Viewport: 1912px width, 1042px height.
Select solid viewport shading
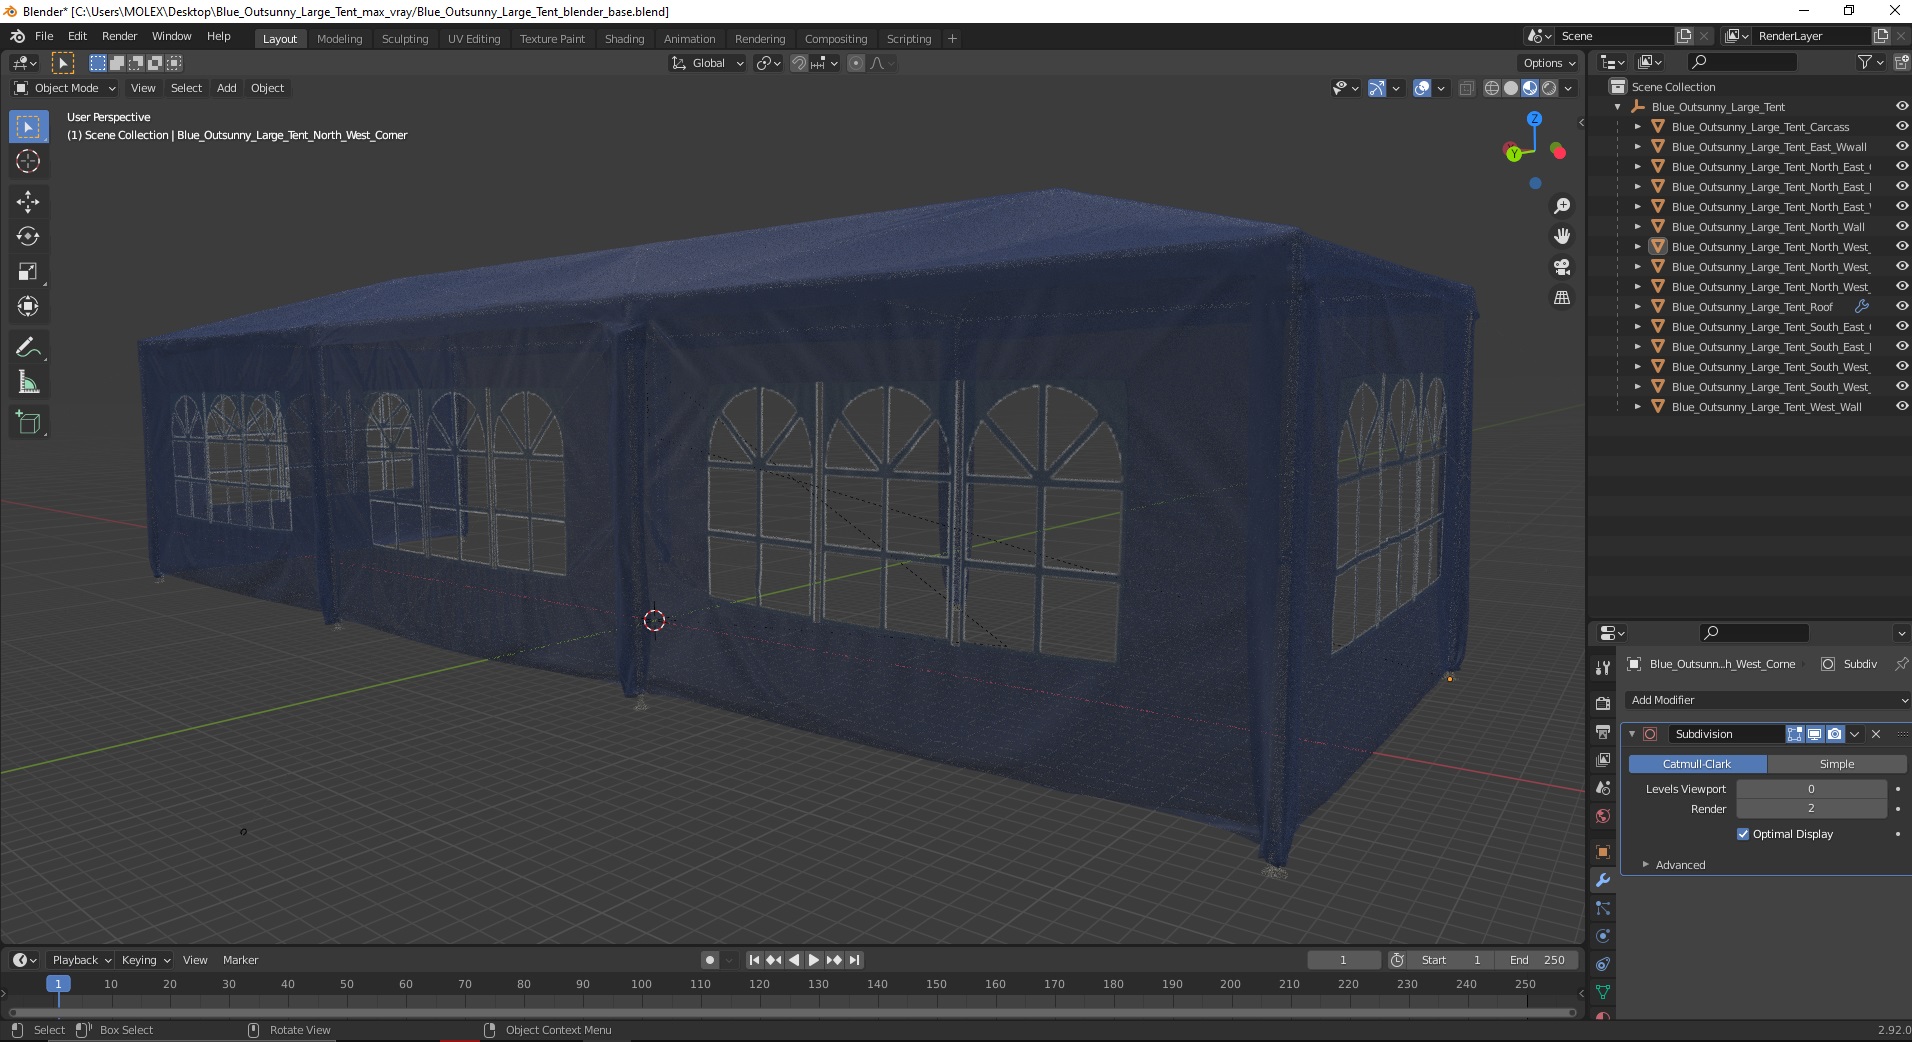1511,88
